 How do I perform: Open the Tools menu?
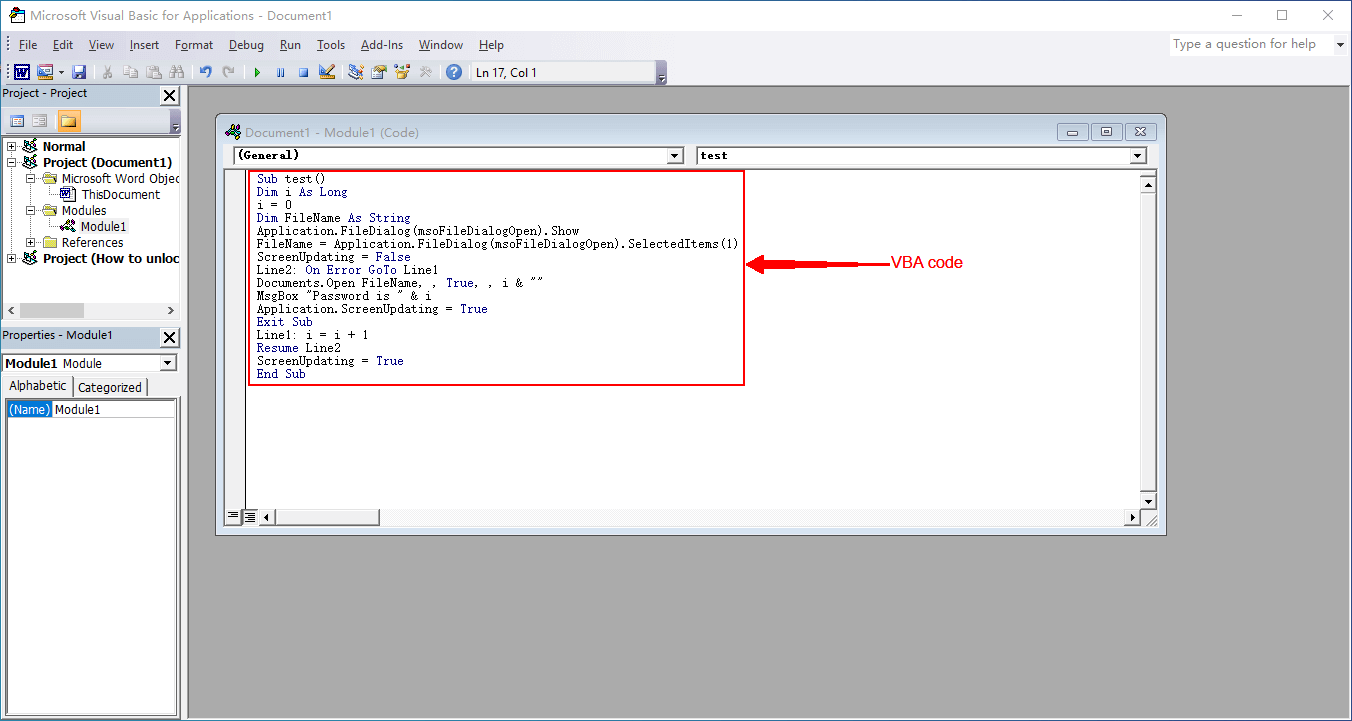[x=331, y=45]
